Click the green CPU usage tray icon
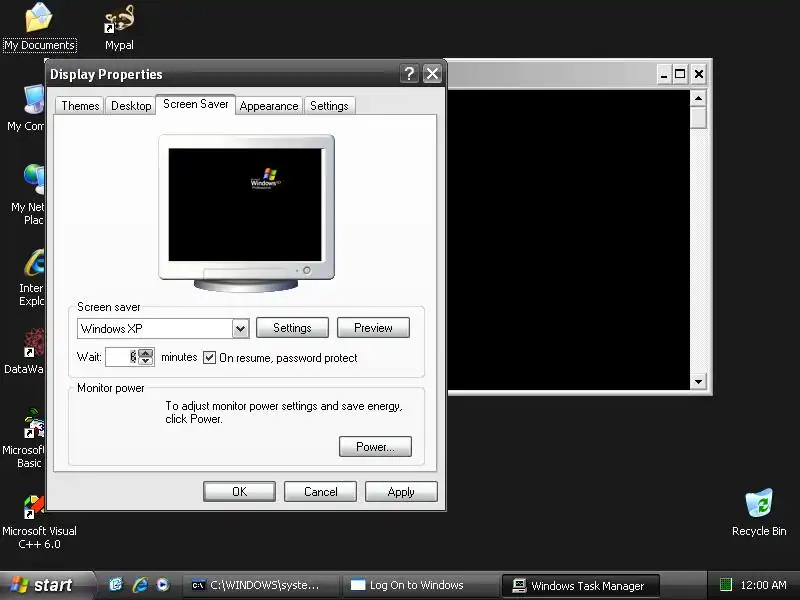Image resolution: width=800 pixels, height=600 pixels. [726, 585]
